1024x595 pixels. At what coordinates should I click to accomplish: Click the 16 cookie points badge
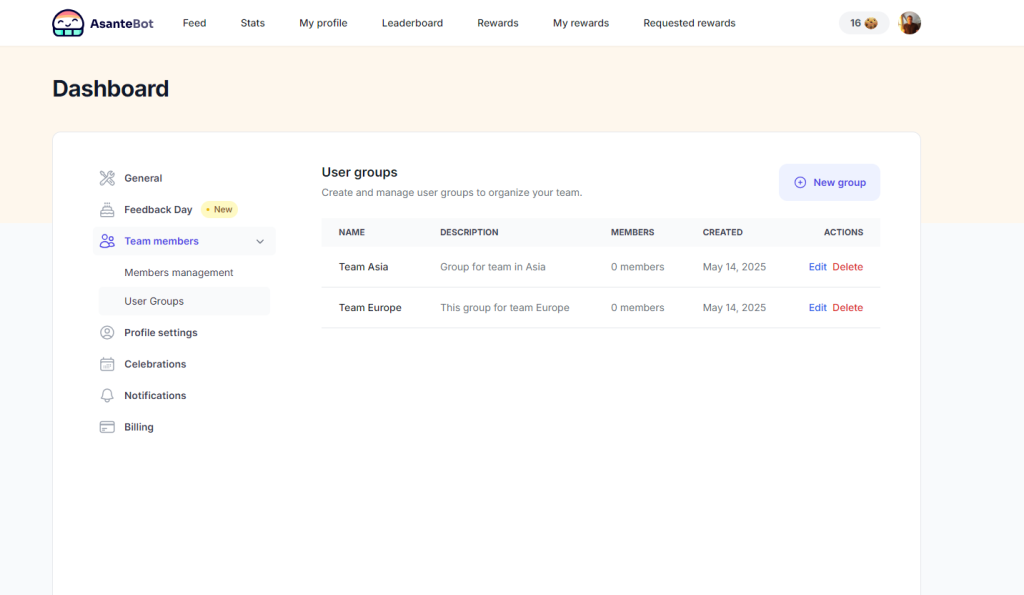pyautogui.click(x=863, y=23)
